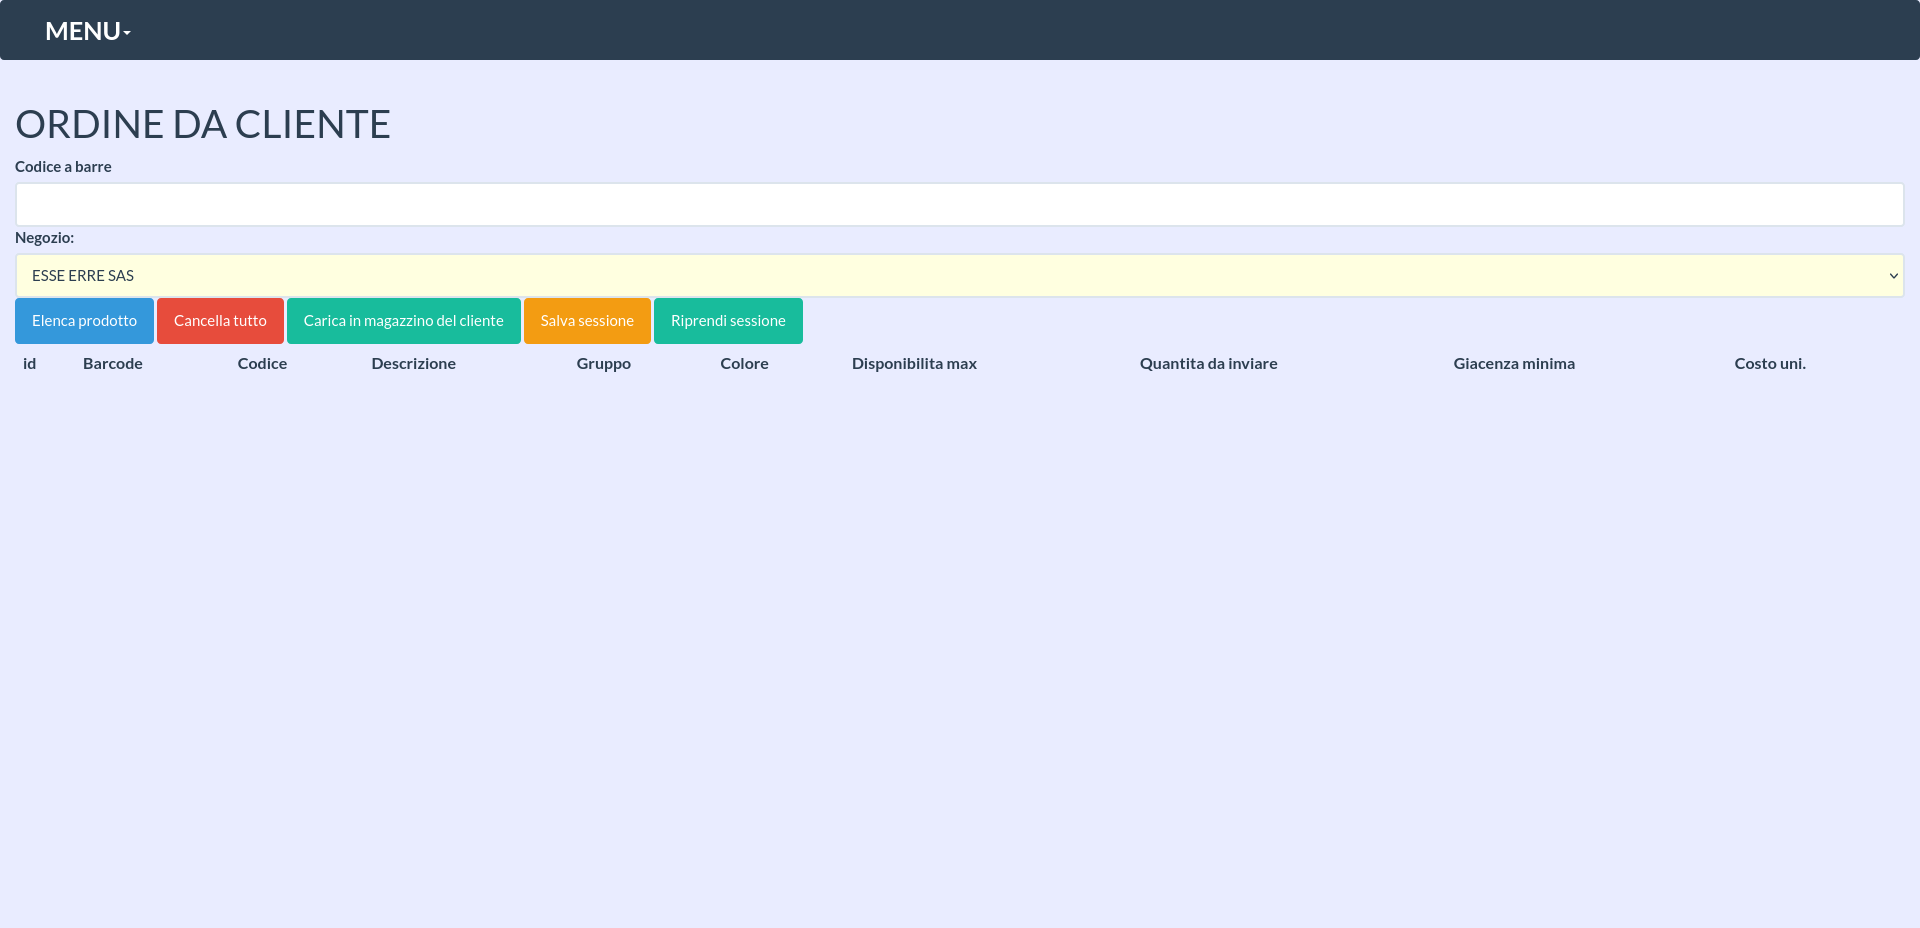This screenshot has width=1920, height=928.
Task: Click the Gruppo column header
Action: (603, 364)
